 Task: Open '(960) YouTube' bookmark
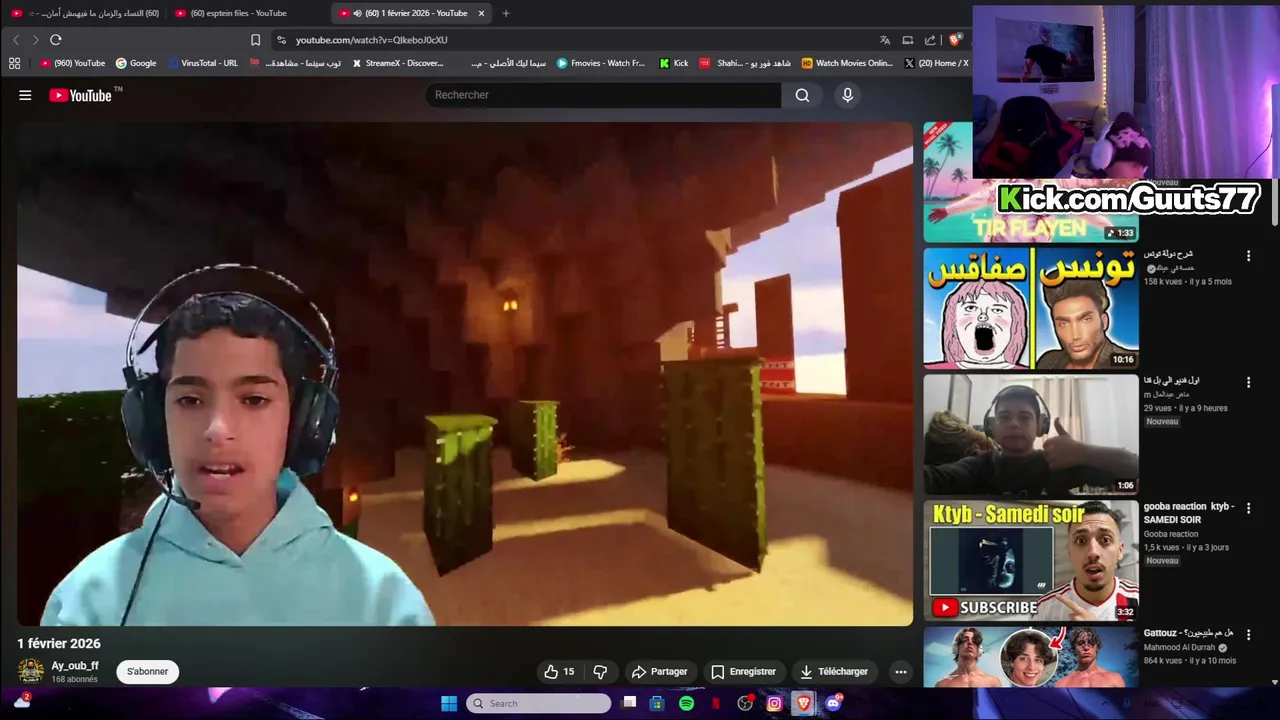point(72,63)
